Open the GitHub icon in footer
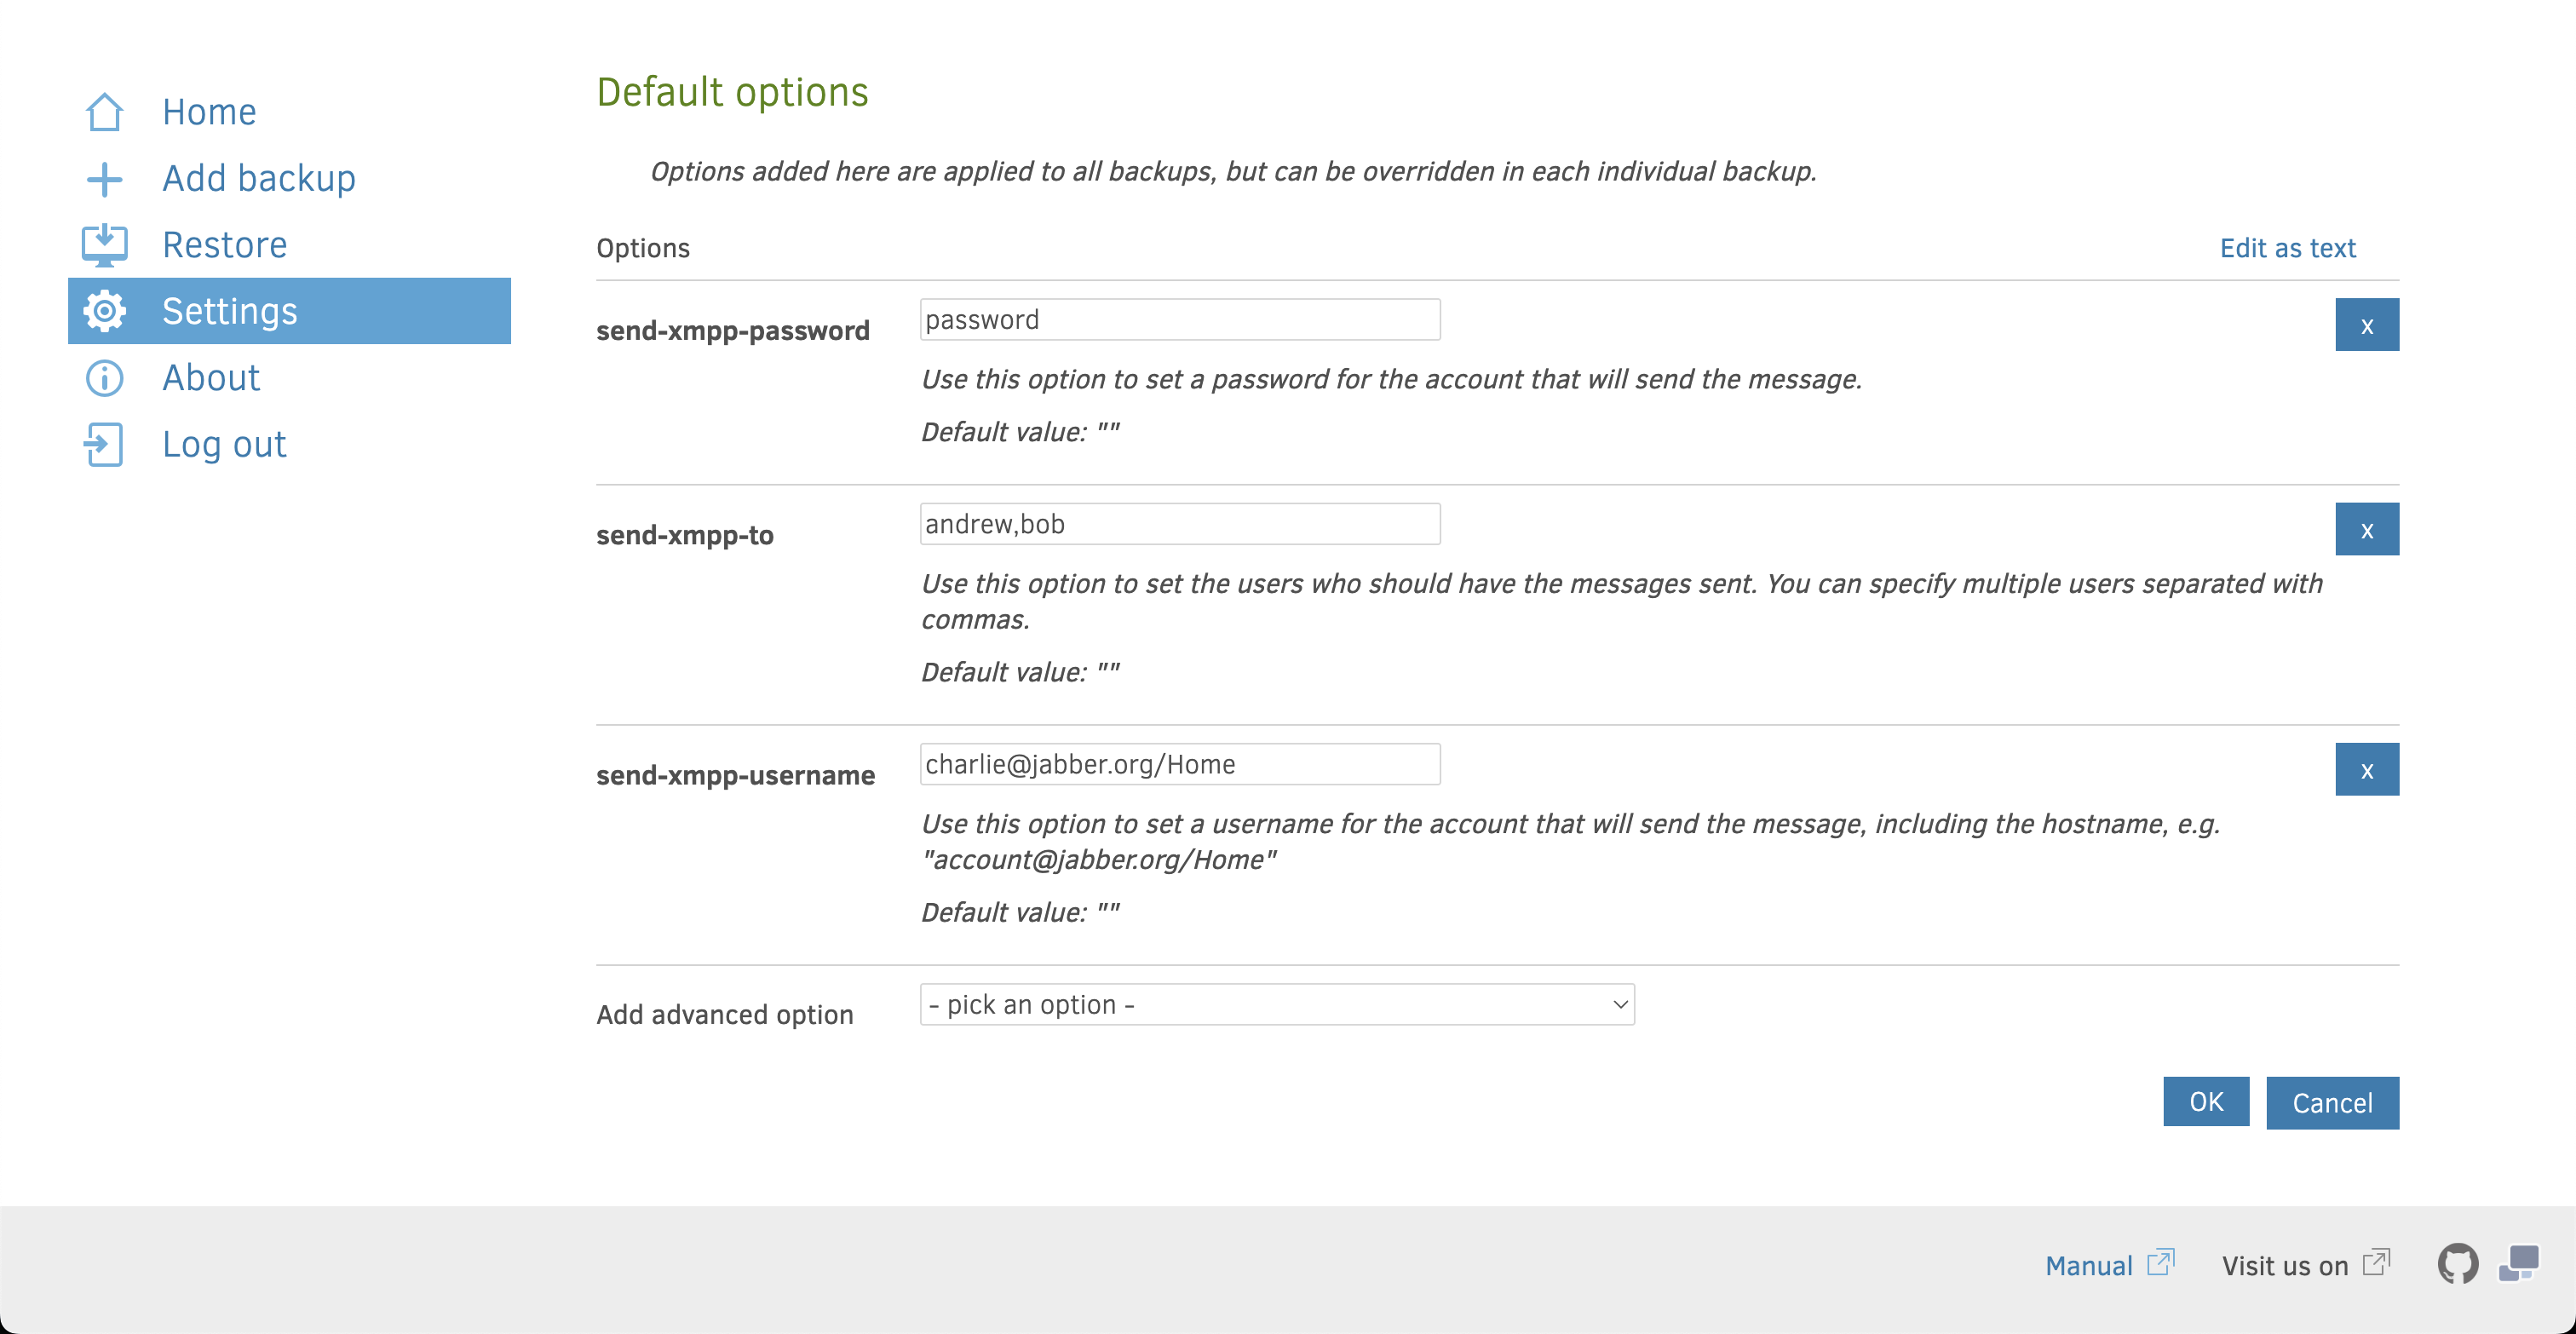The height and width of the screenshot is (1334, 2576). [2457, 1264]
